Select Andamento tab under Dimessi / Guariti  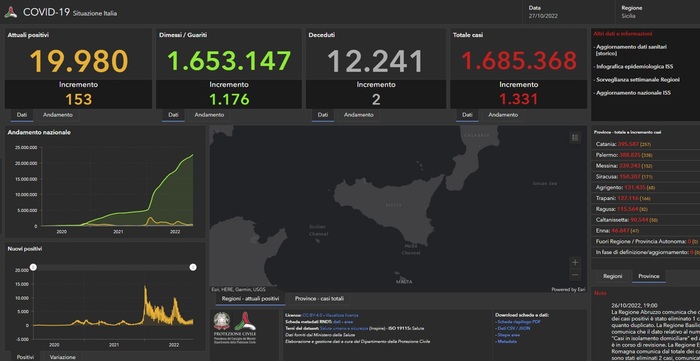point(209,115)
